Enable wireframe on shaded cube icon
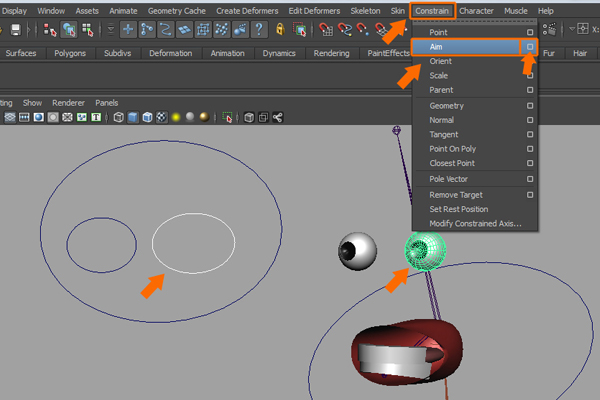 tap(147, 117)
